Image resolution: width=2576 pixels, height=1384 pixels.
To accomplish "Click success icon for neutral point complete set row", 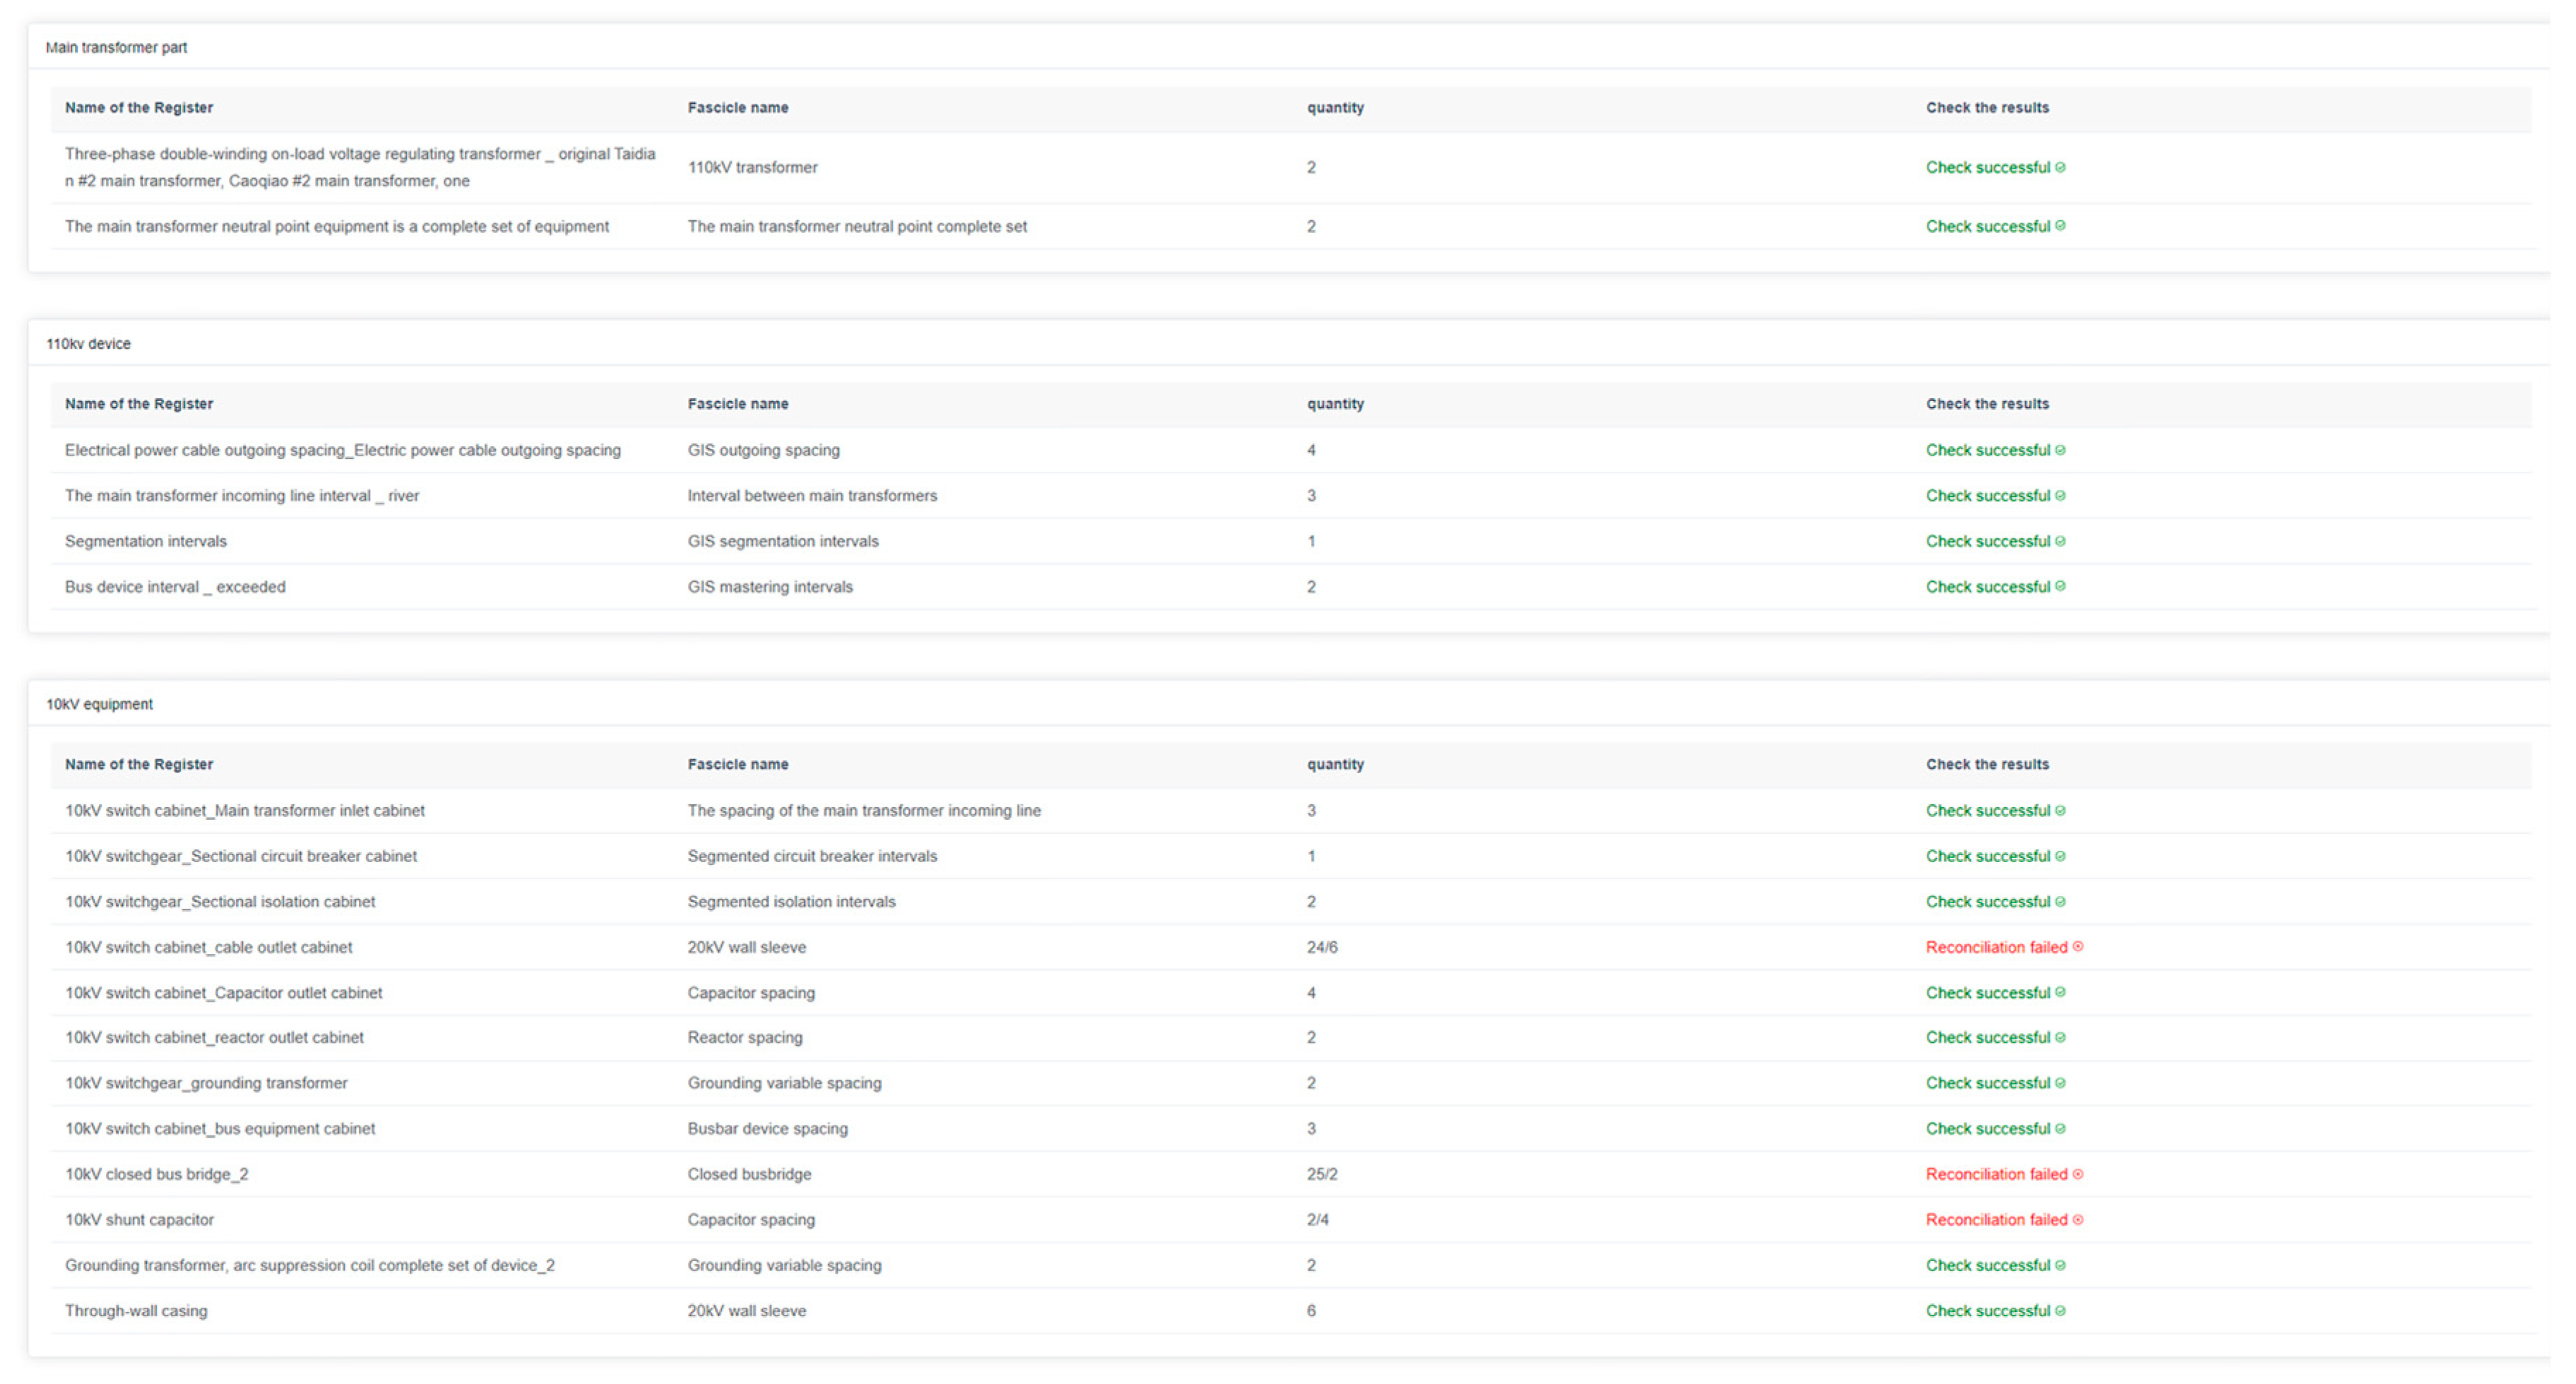I will 2060,226.
